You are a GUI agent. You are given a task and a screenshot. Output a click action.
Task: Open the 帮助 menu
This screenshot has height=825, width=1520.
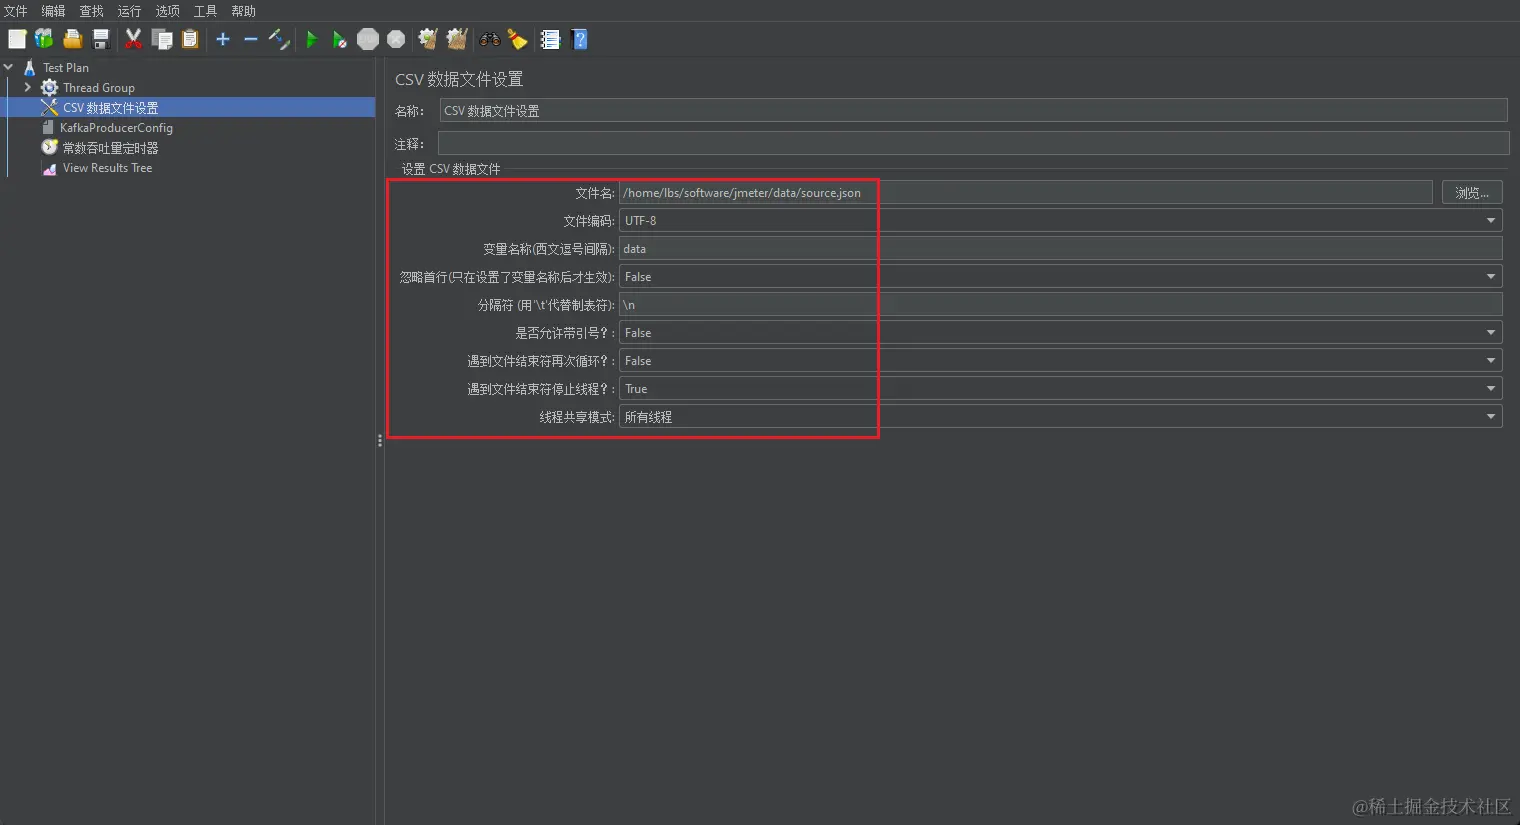click(243, 11)
